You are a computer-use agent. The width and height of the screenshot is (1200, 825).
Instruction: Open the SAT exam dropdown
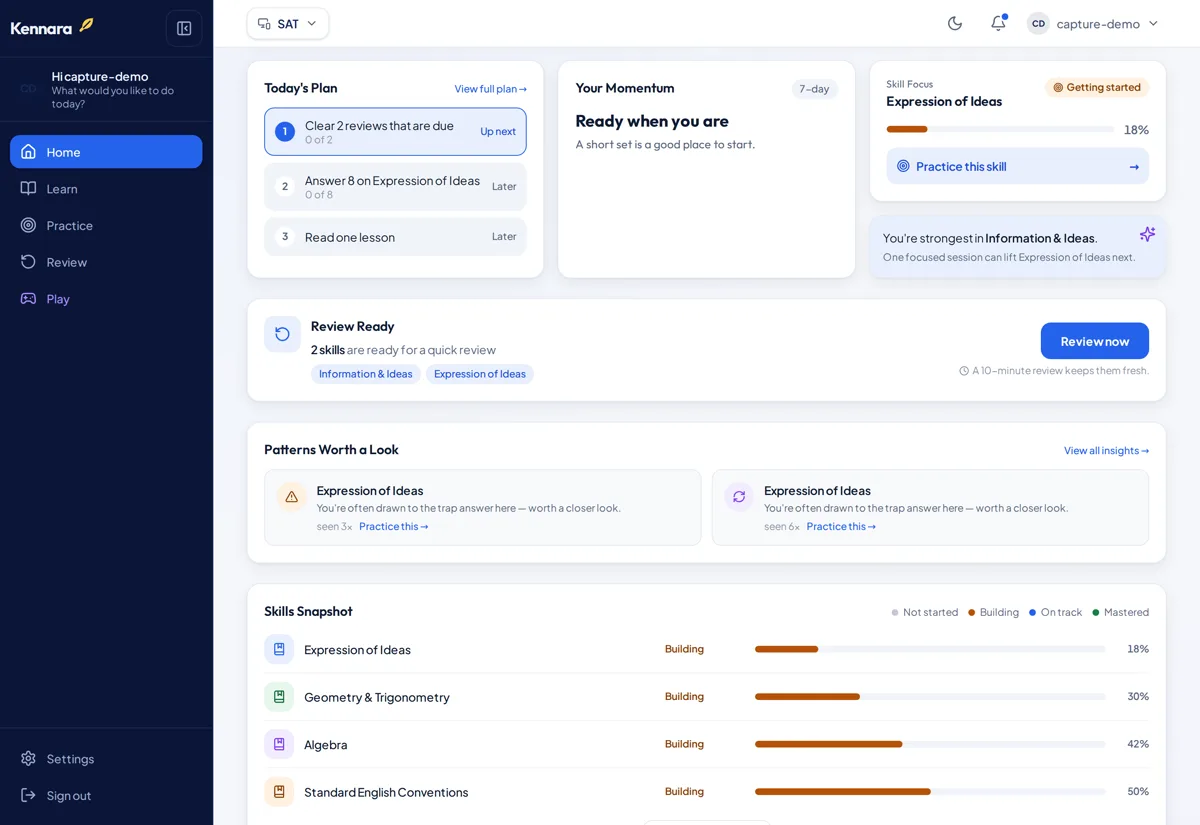tap(288, 24)
